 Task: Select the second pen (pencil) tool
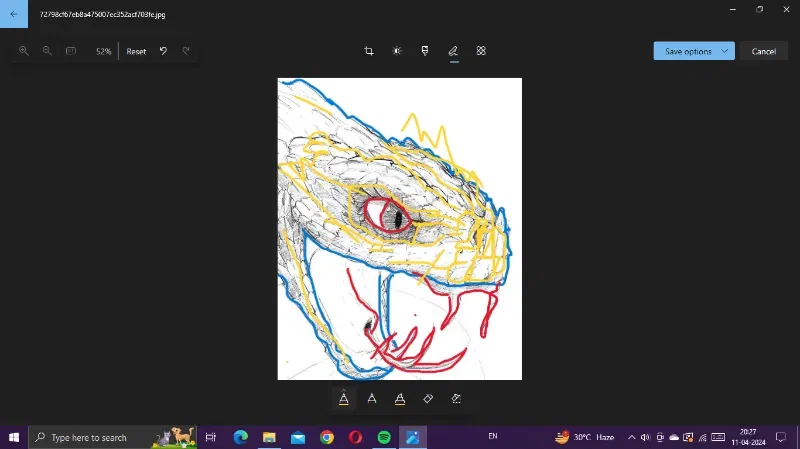372,398
